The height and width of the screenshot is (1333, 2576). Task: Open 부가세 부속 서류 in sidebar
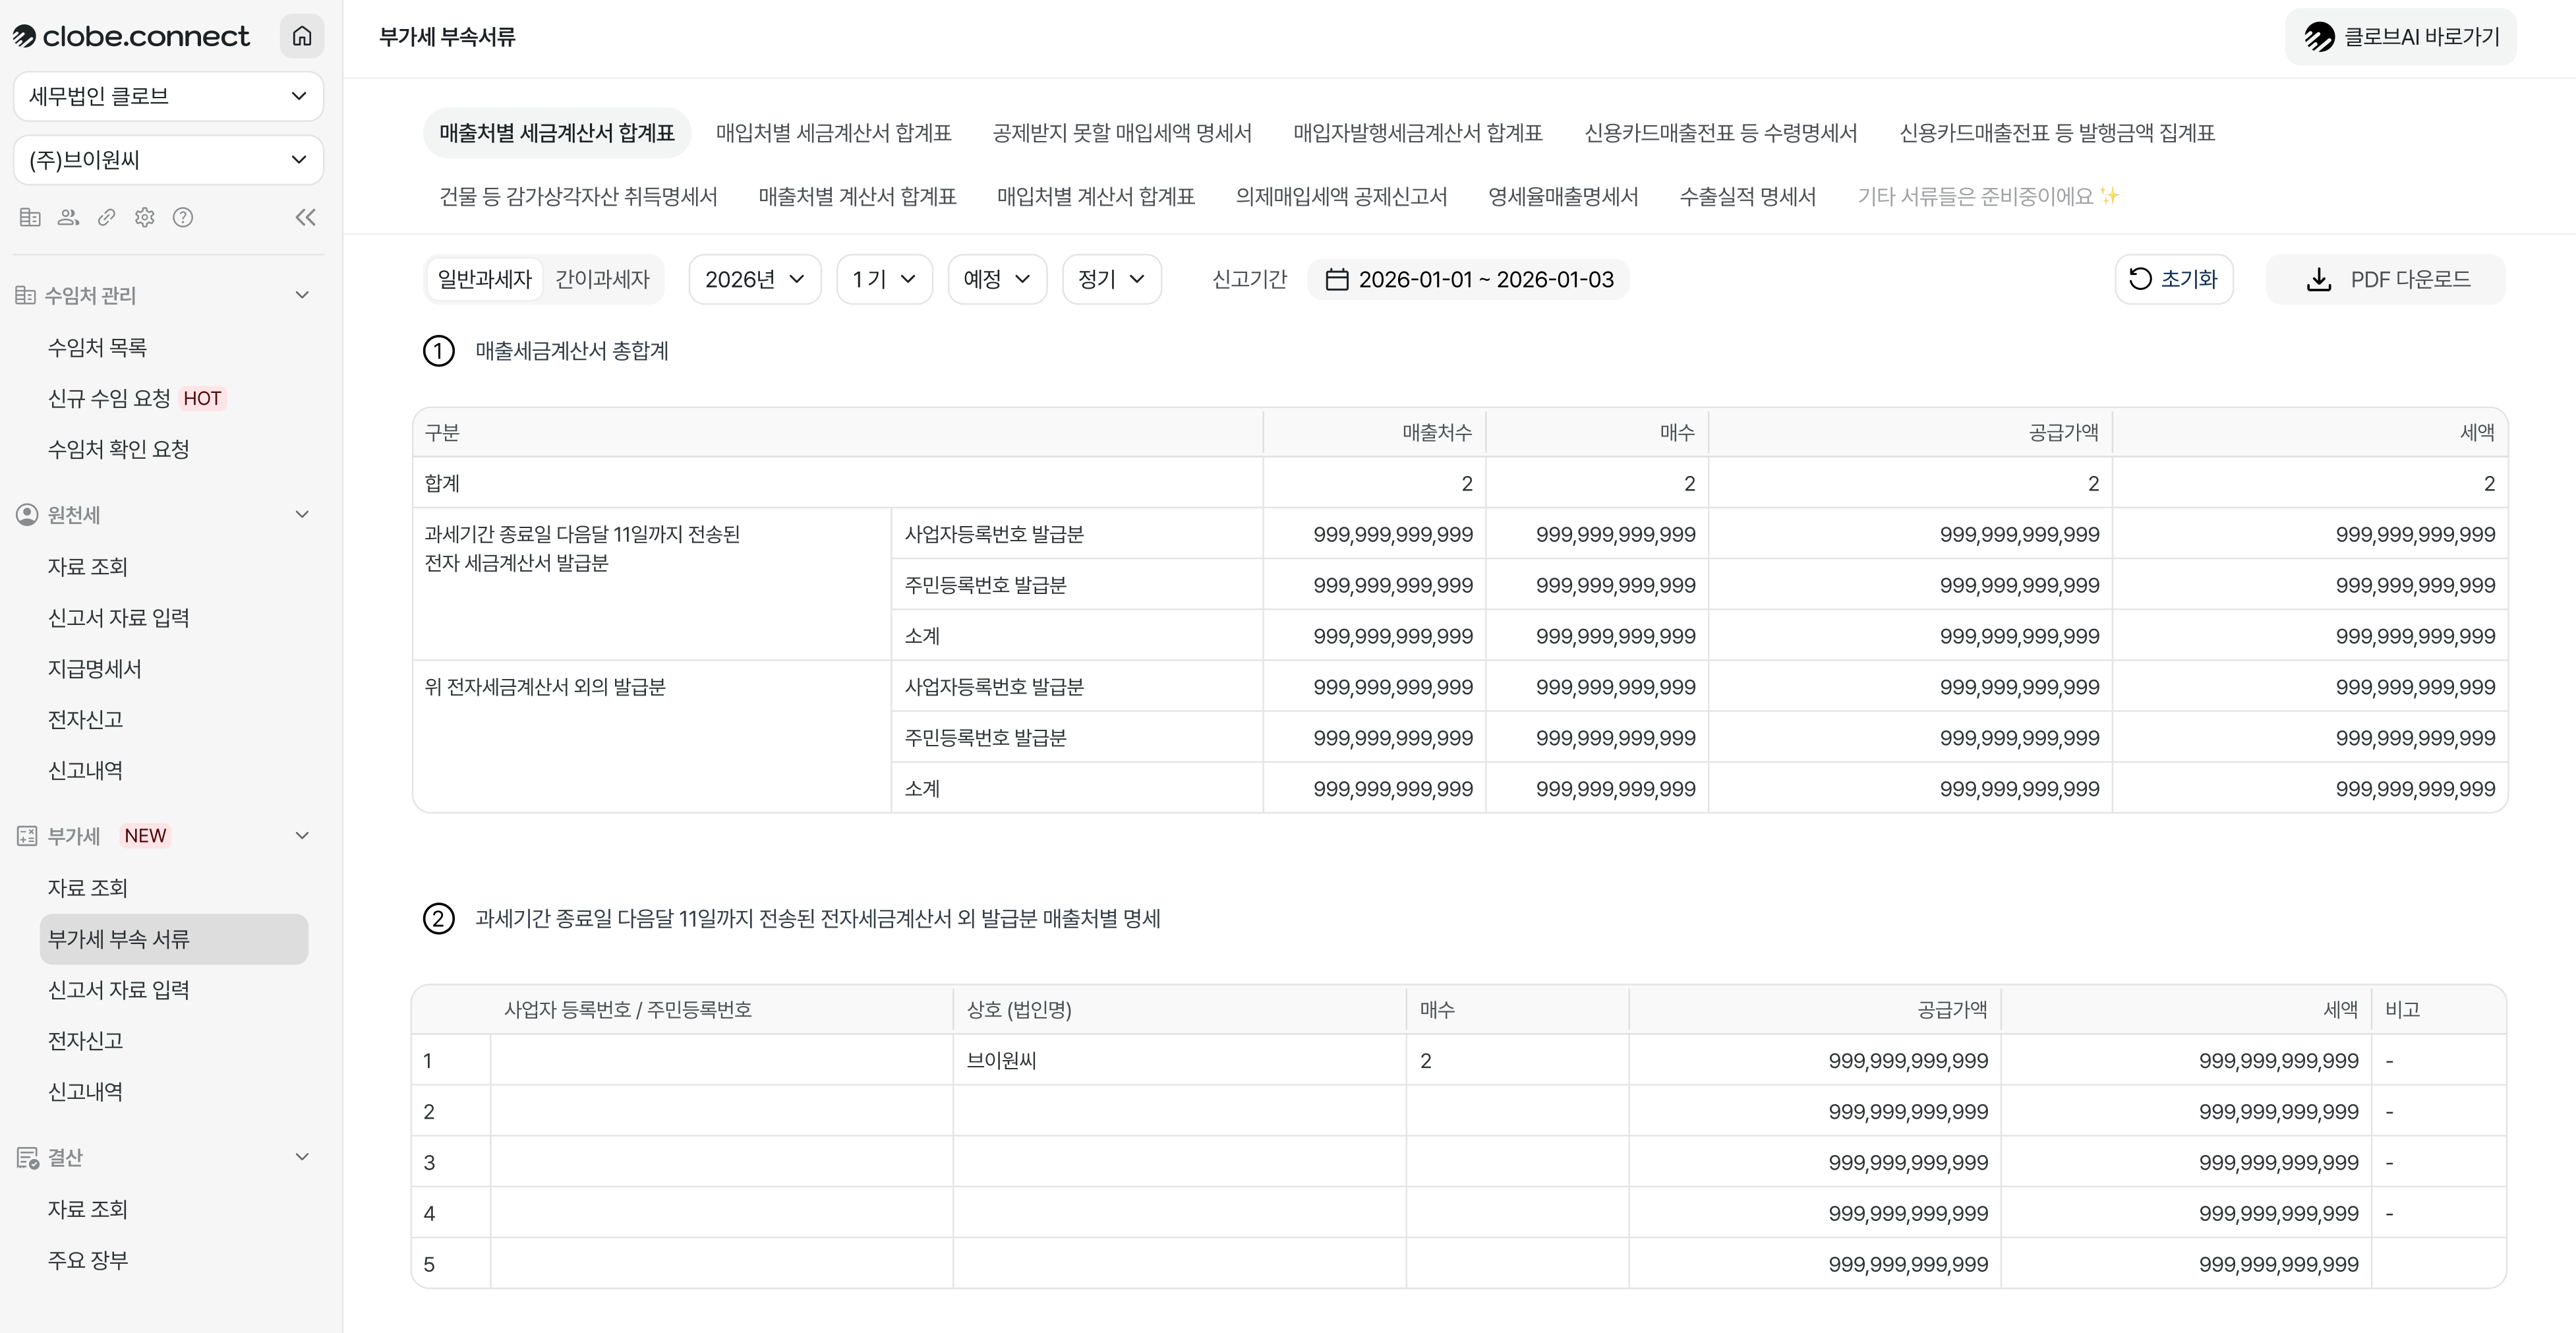(x=174, y=939)
